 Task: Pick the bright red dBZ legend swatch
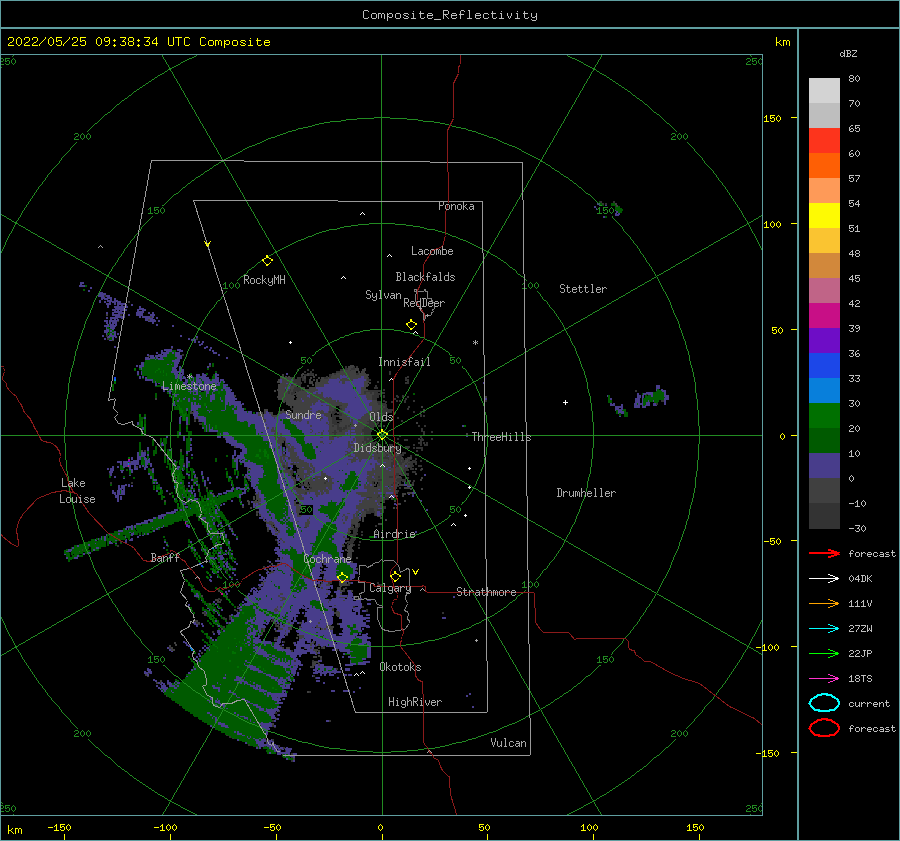824,141
